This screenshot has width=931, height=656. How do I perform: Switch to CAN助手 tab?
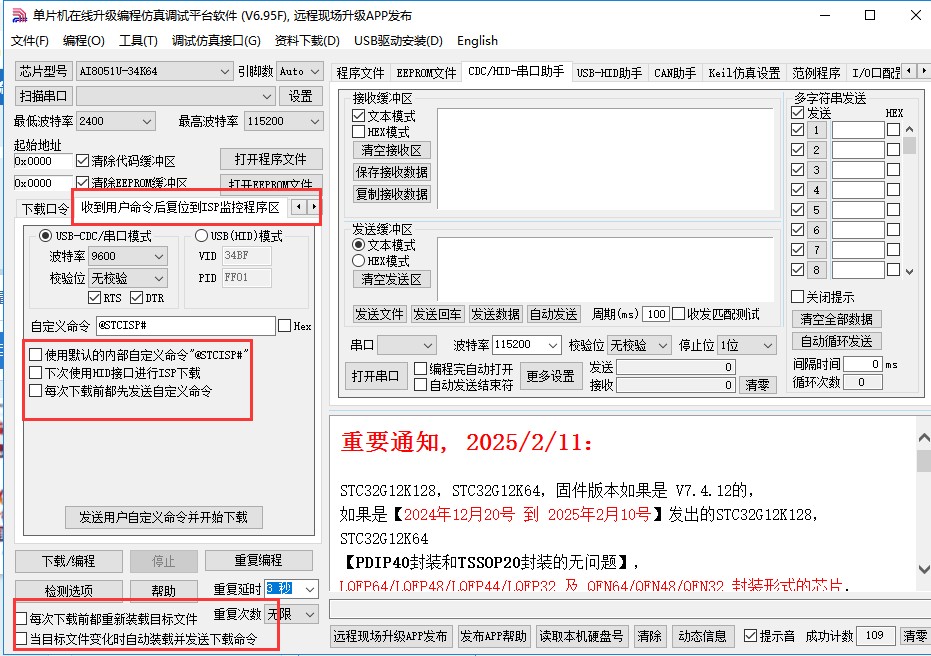[x=675, y=73]
